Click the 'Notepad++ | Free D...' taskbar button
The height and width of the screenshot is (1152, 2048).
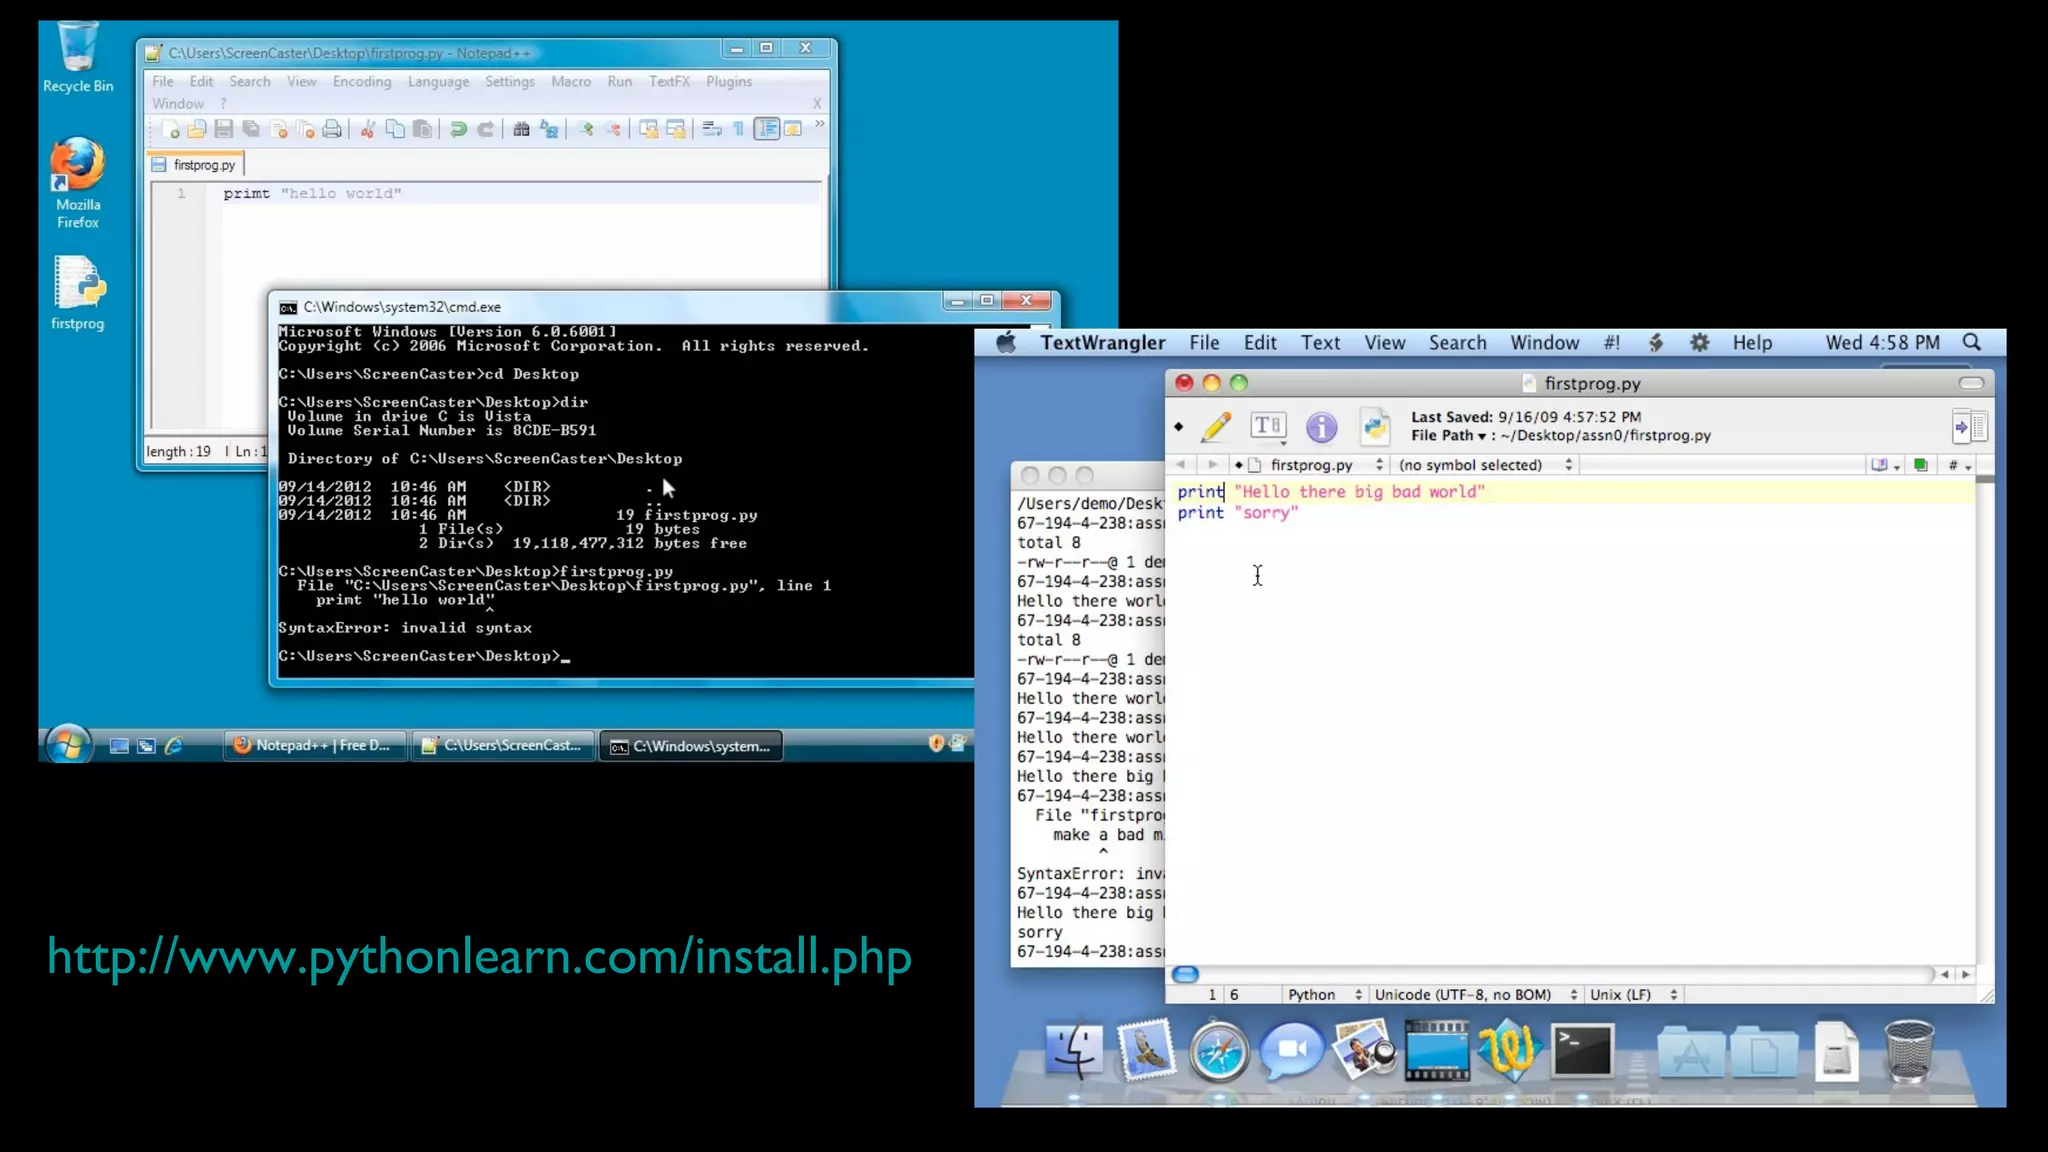[x=314, y=746]
